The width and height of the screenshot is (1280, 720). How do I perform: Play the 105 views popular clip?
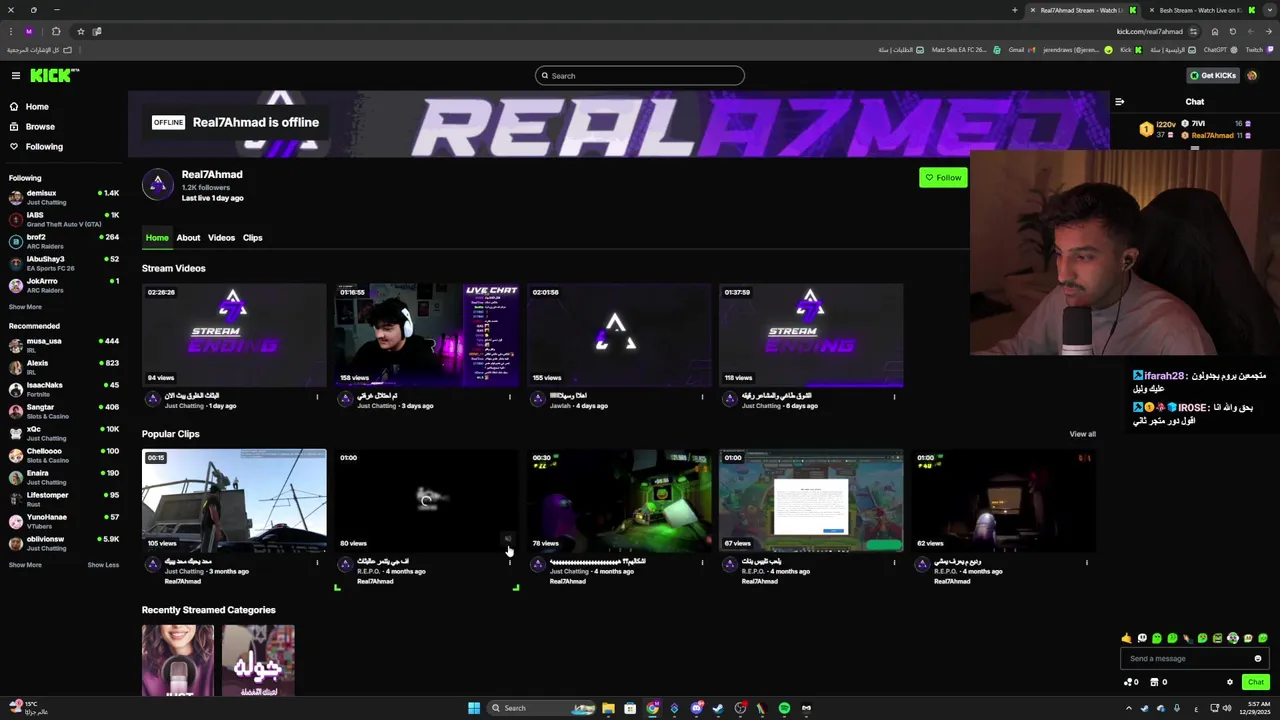coord(234,500)
